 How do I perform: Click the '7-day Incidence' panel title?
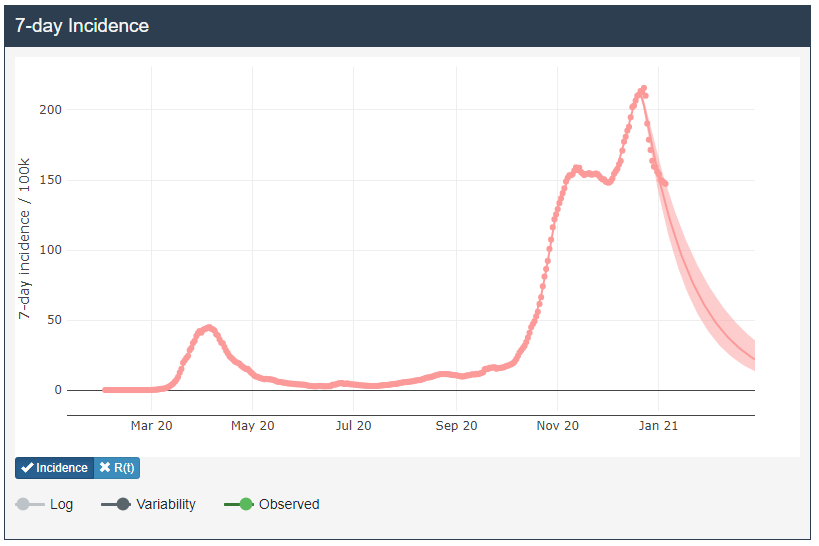[x=82, y=26]
